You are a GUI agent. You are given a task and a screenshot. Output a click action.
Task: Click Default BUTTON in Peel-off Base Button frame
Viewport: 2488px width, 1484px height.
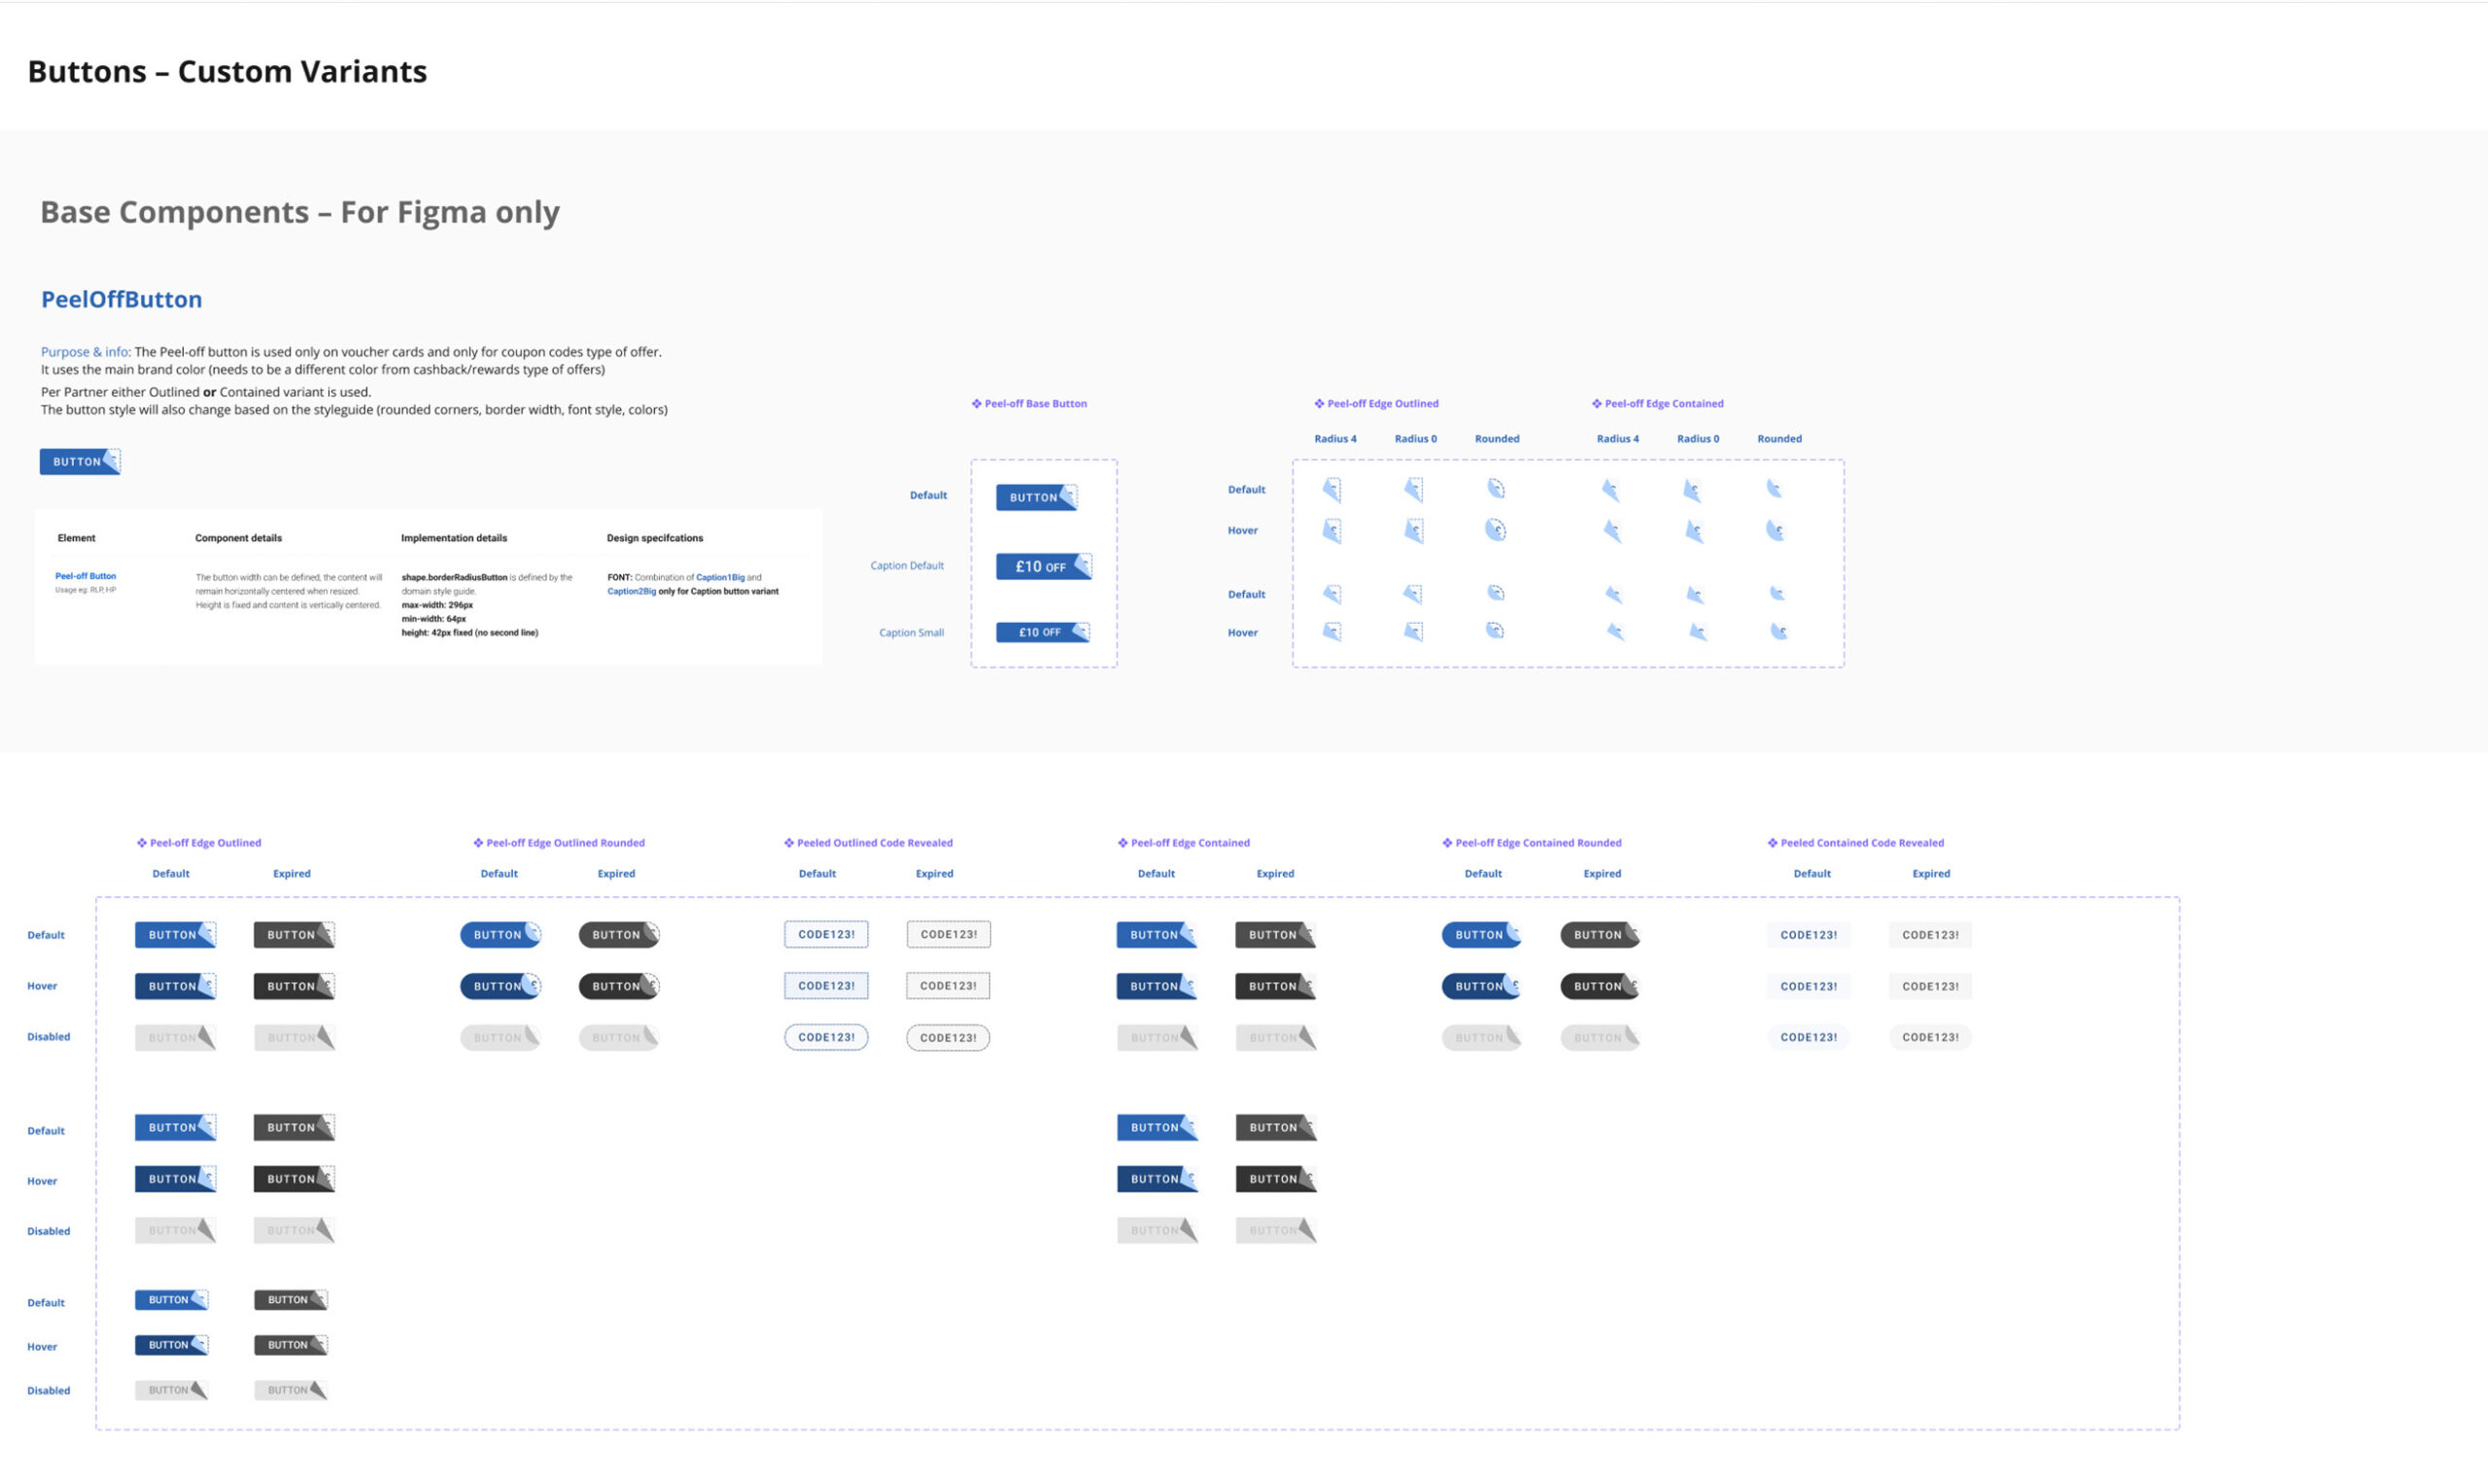pos(1037,497)
